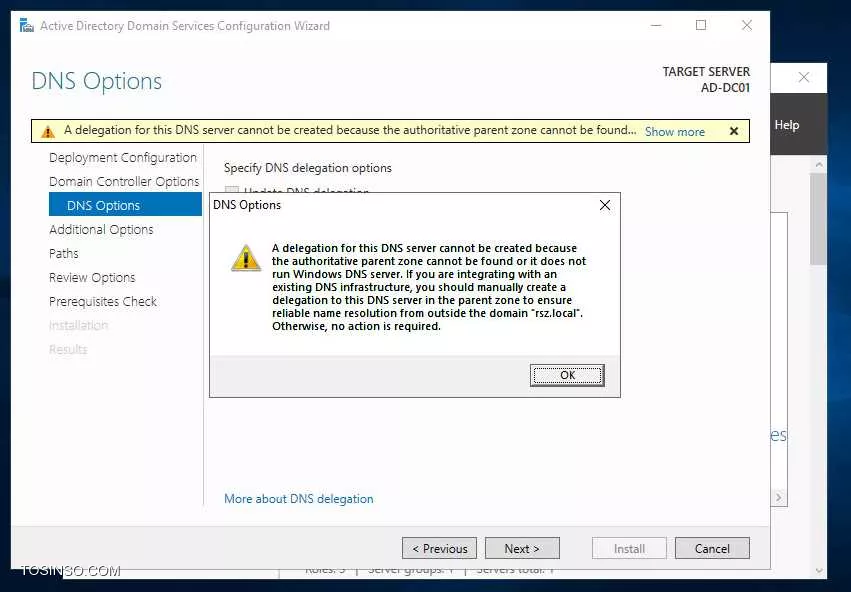851x592 pixels.
Task: Minimize the Configuration Wizard window
Action: click(656, 26)
